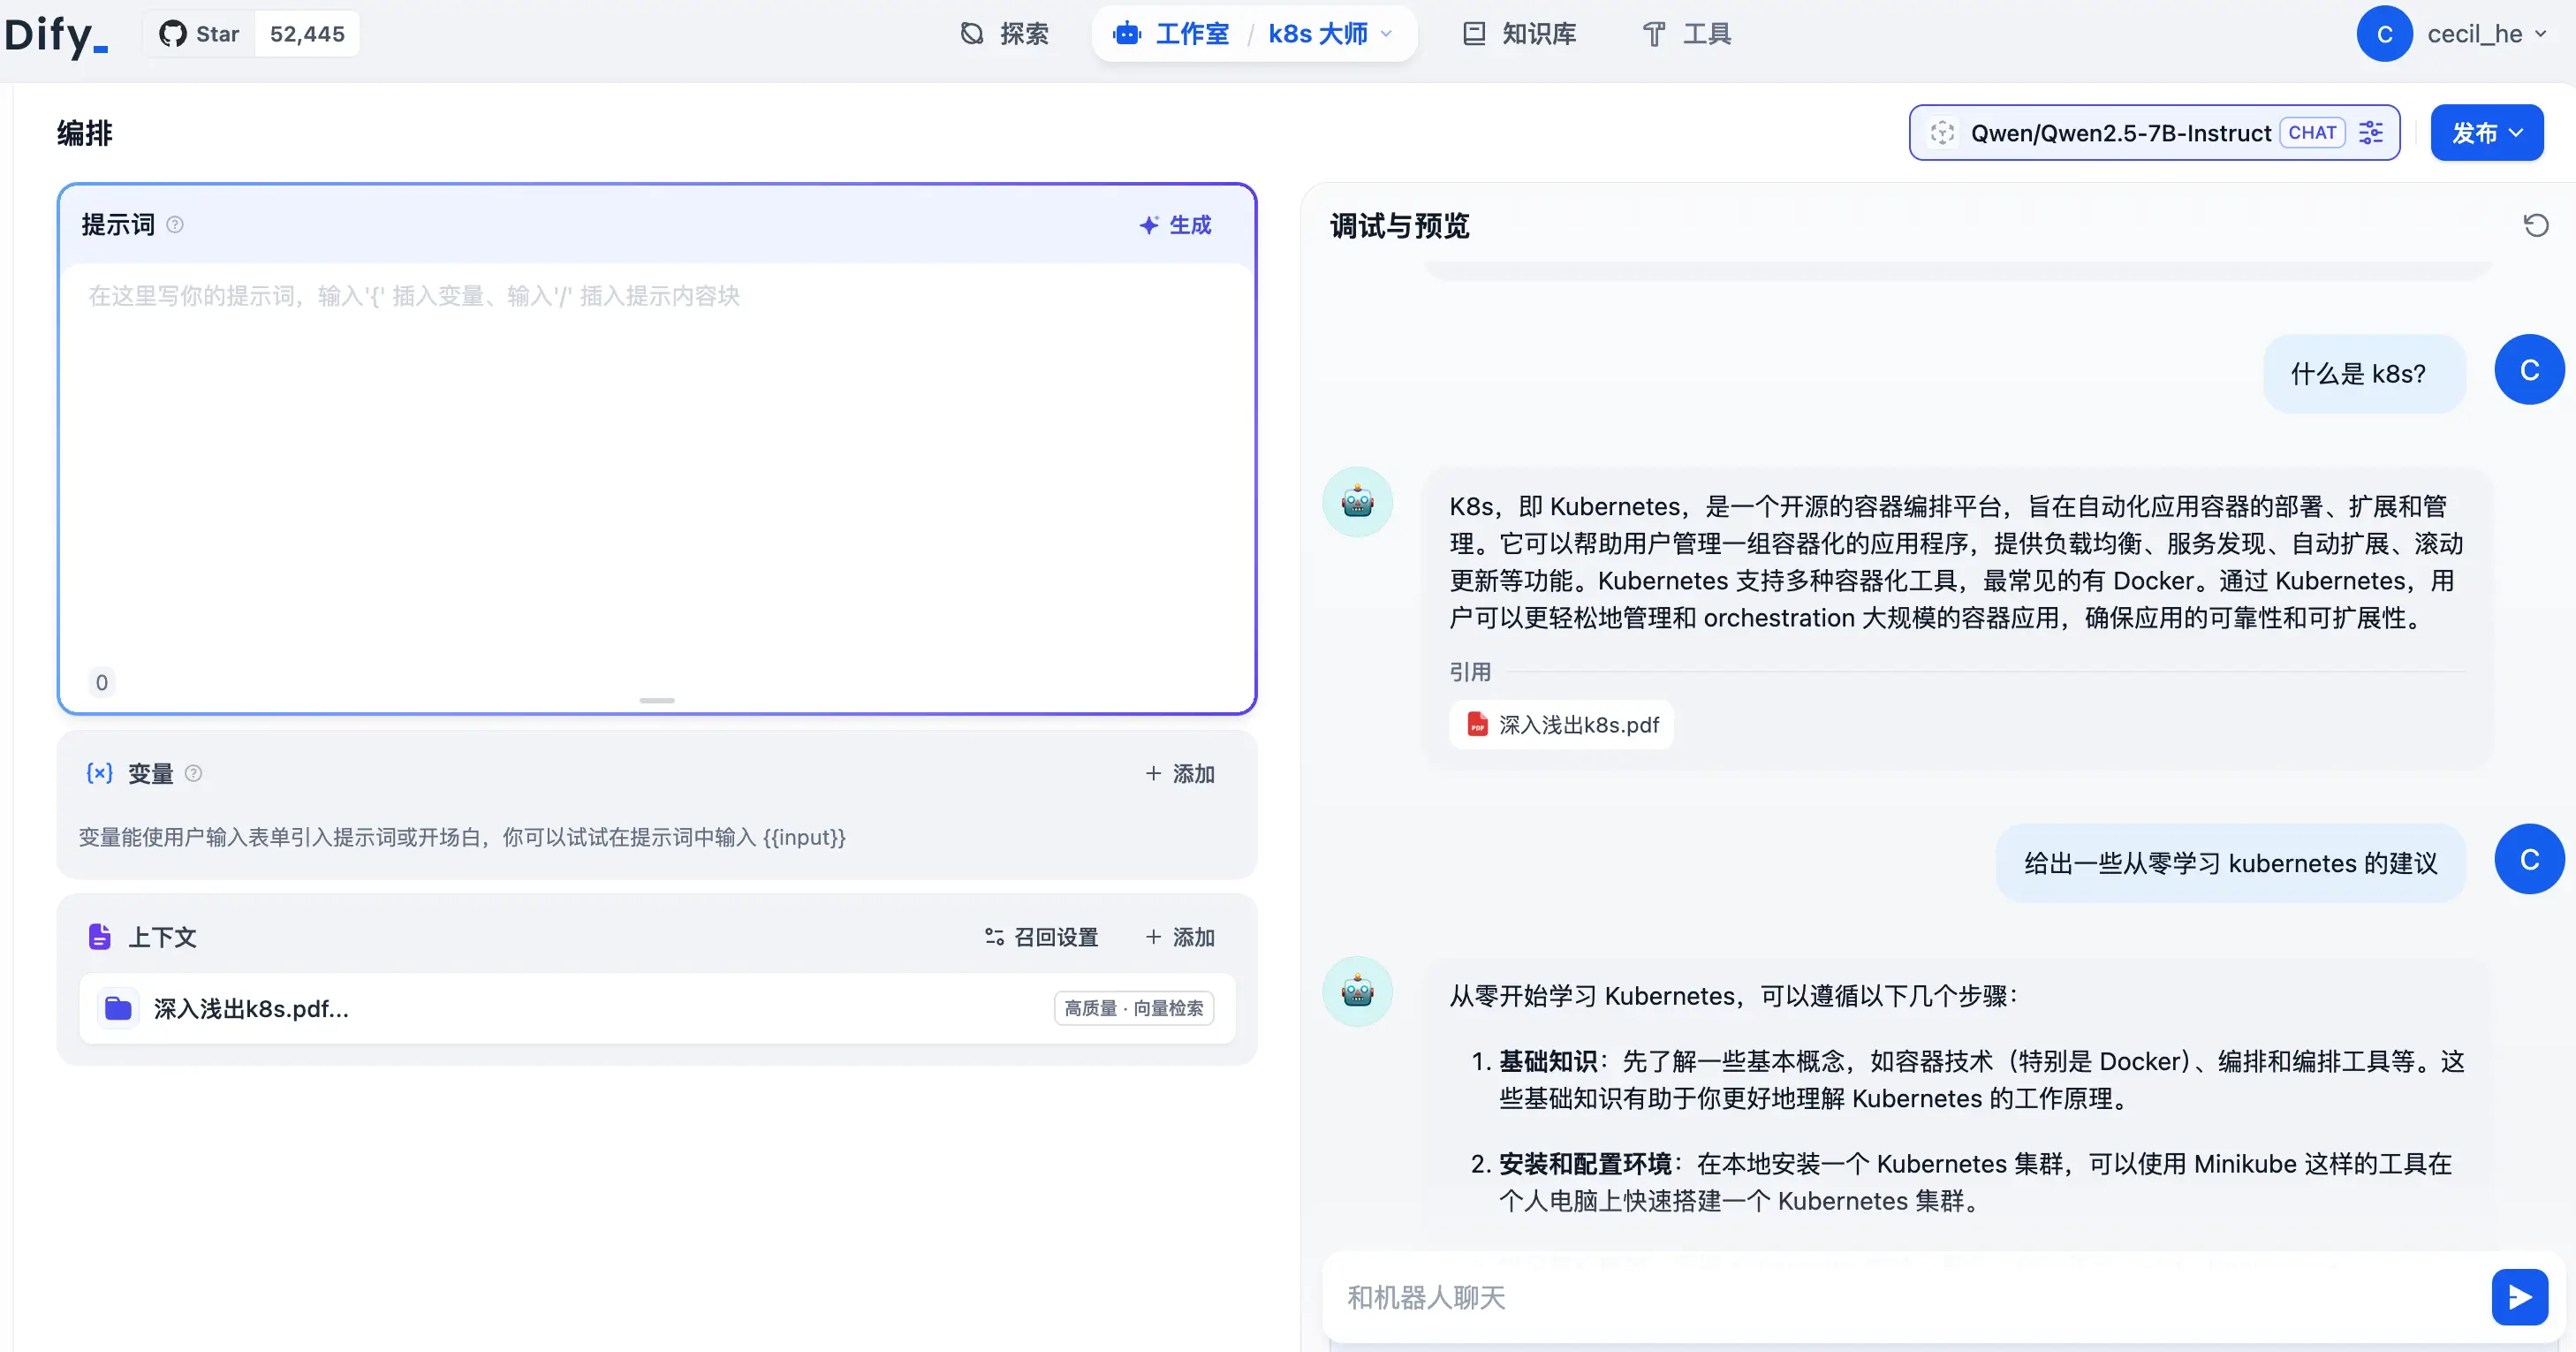
Task: Open the 探索 explore tab
Action: pos(1004,34)
